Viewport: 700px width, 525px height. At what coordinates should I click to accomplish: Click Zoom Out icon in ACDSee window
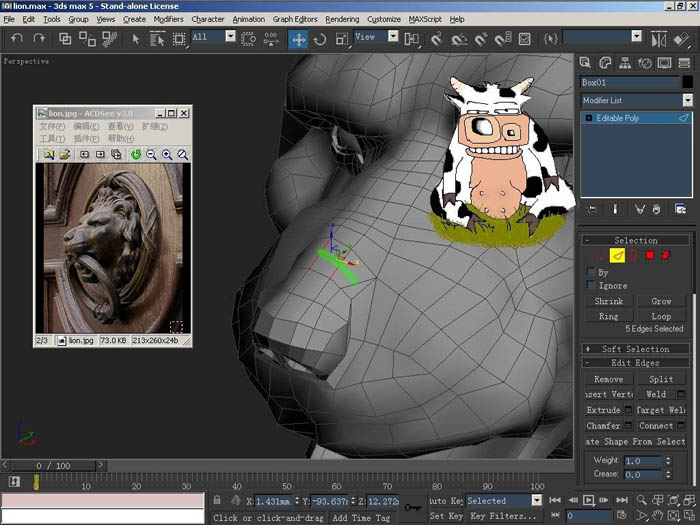151,154
